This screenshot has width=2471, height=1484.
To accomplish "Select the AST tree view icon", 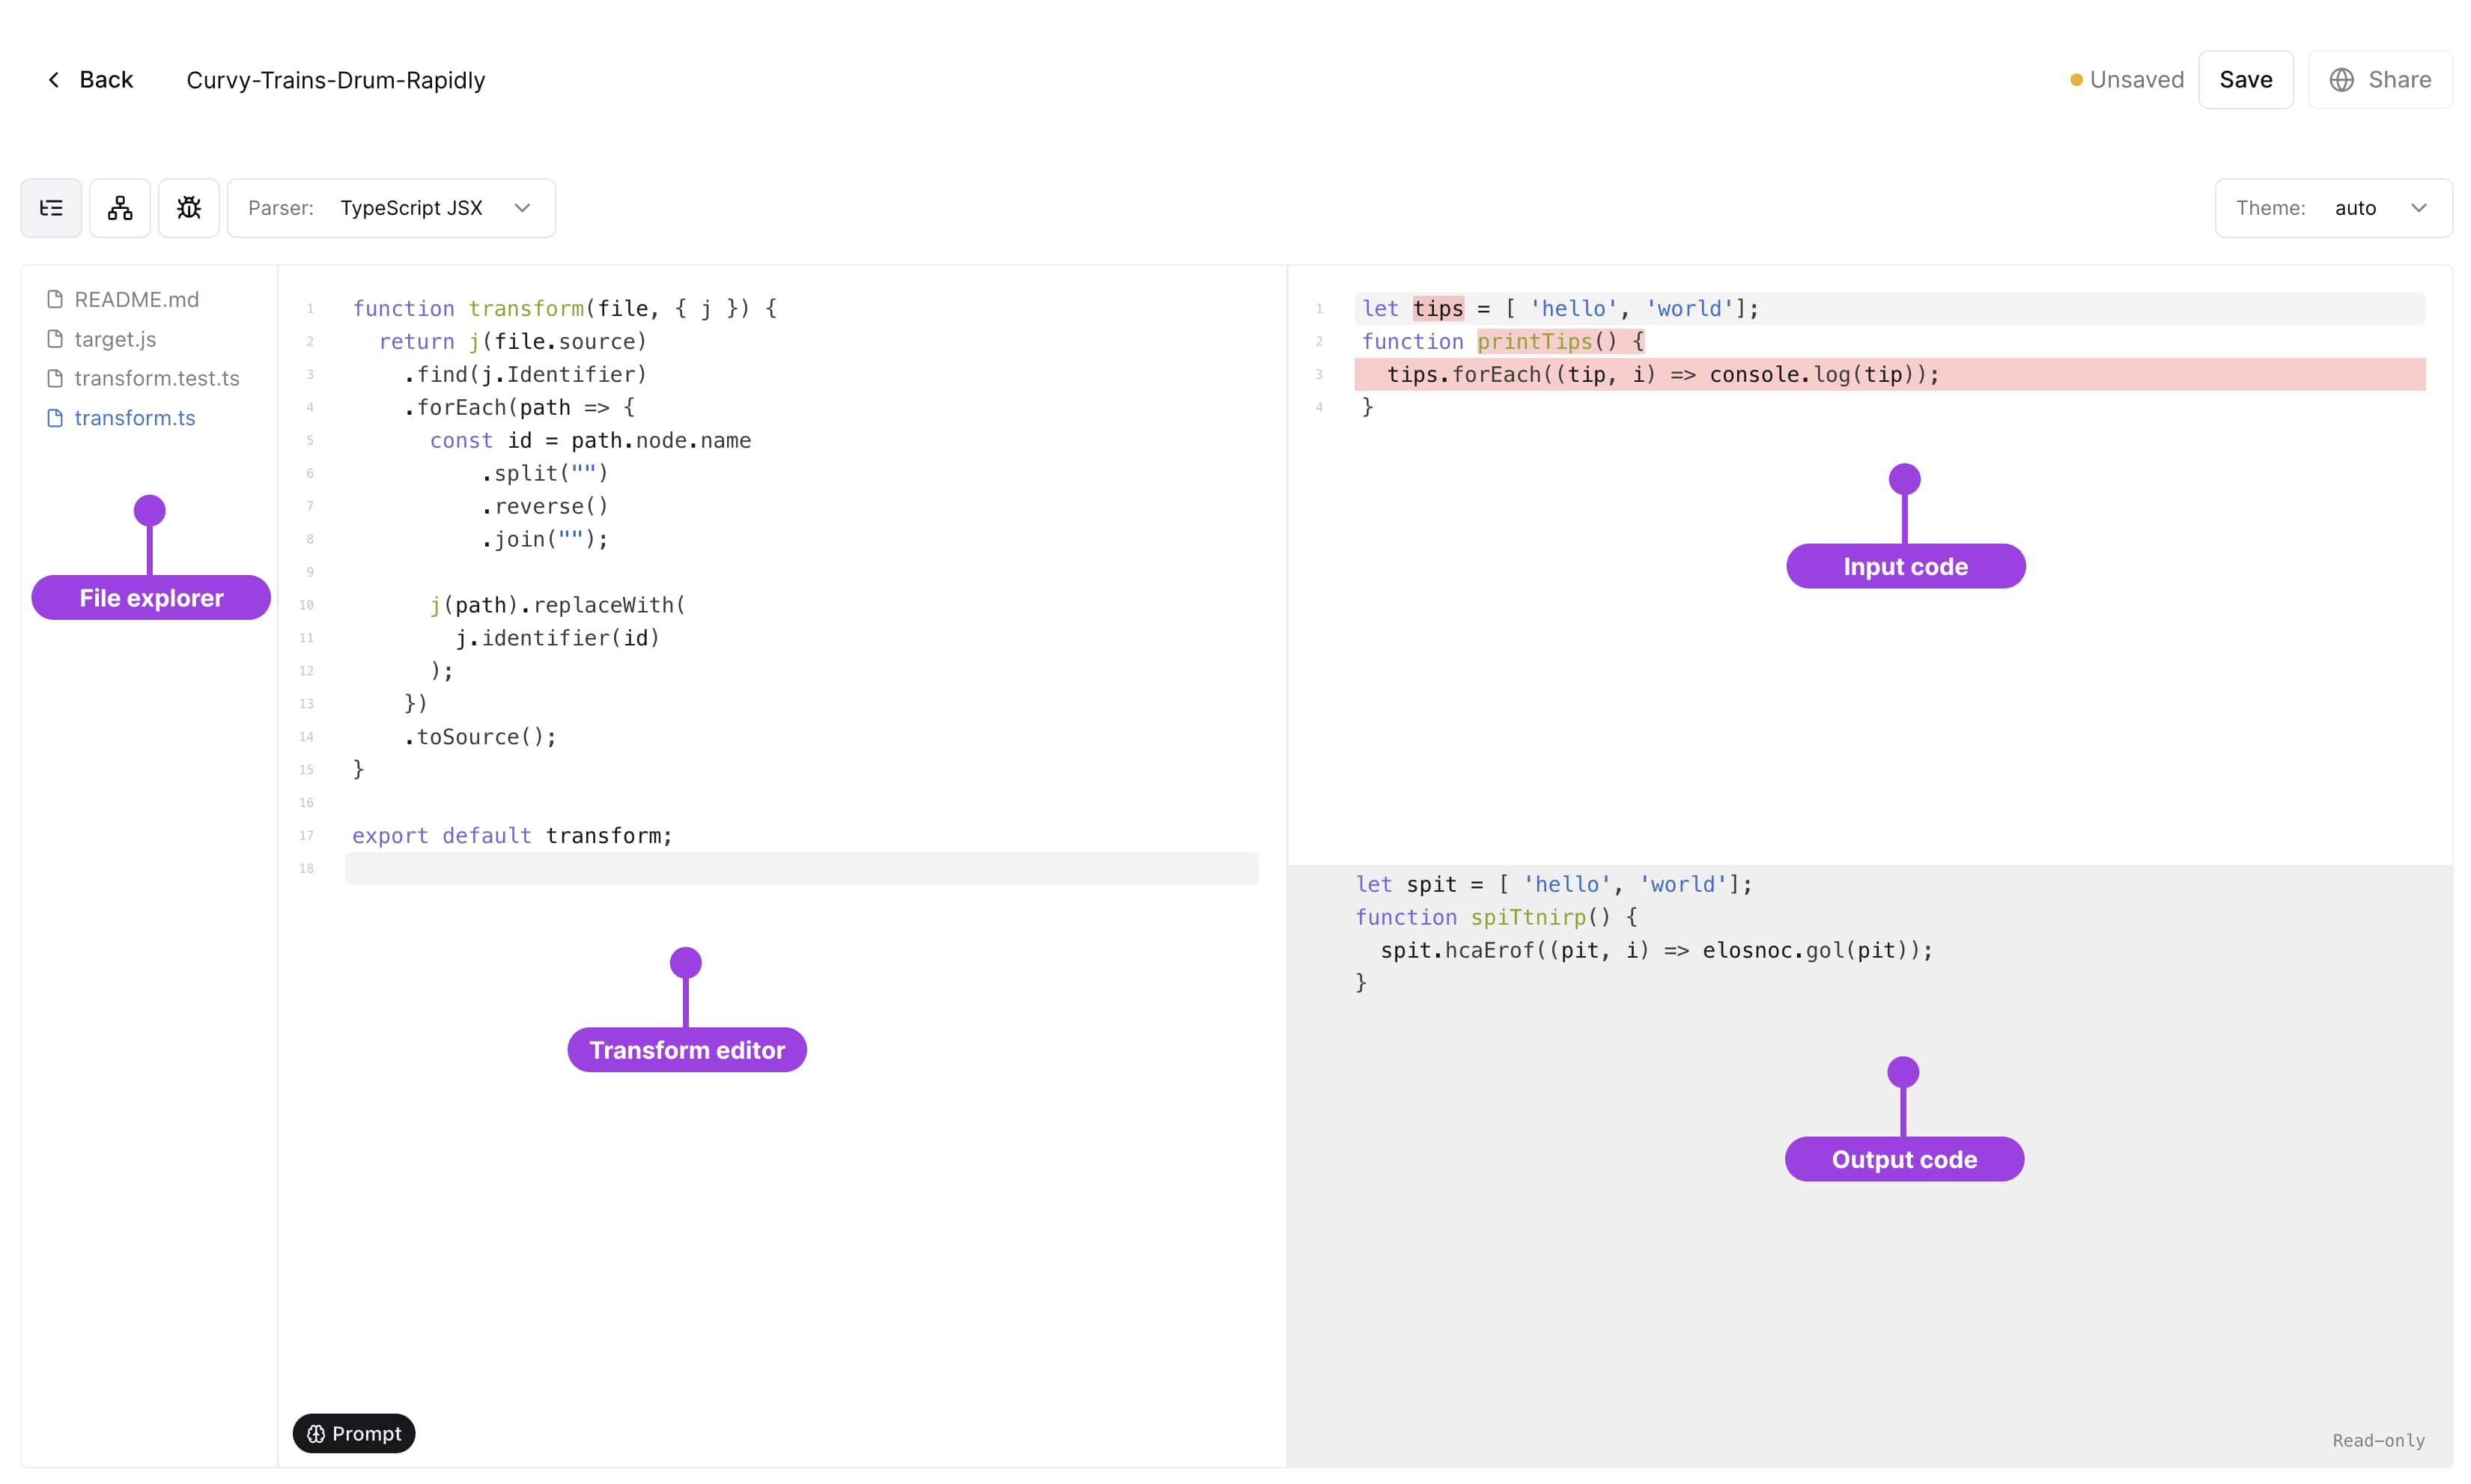I will [x=120, y=207].
